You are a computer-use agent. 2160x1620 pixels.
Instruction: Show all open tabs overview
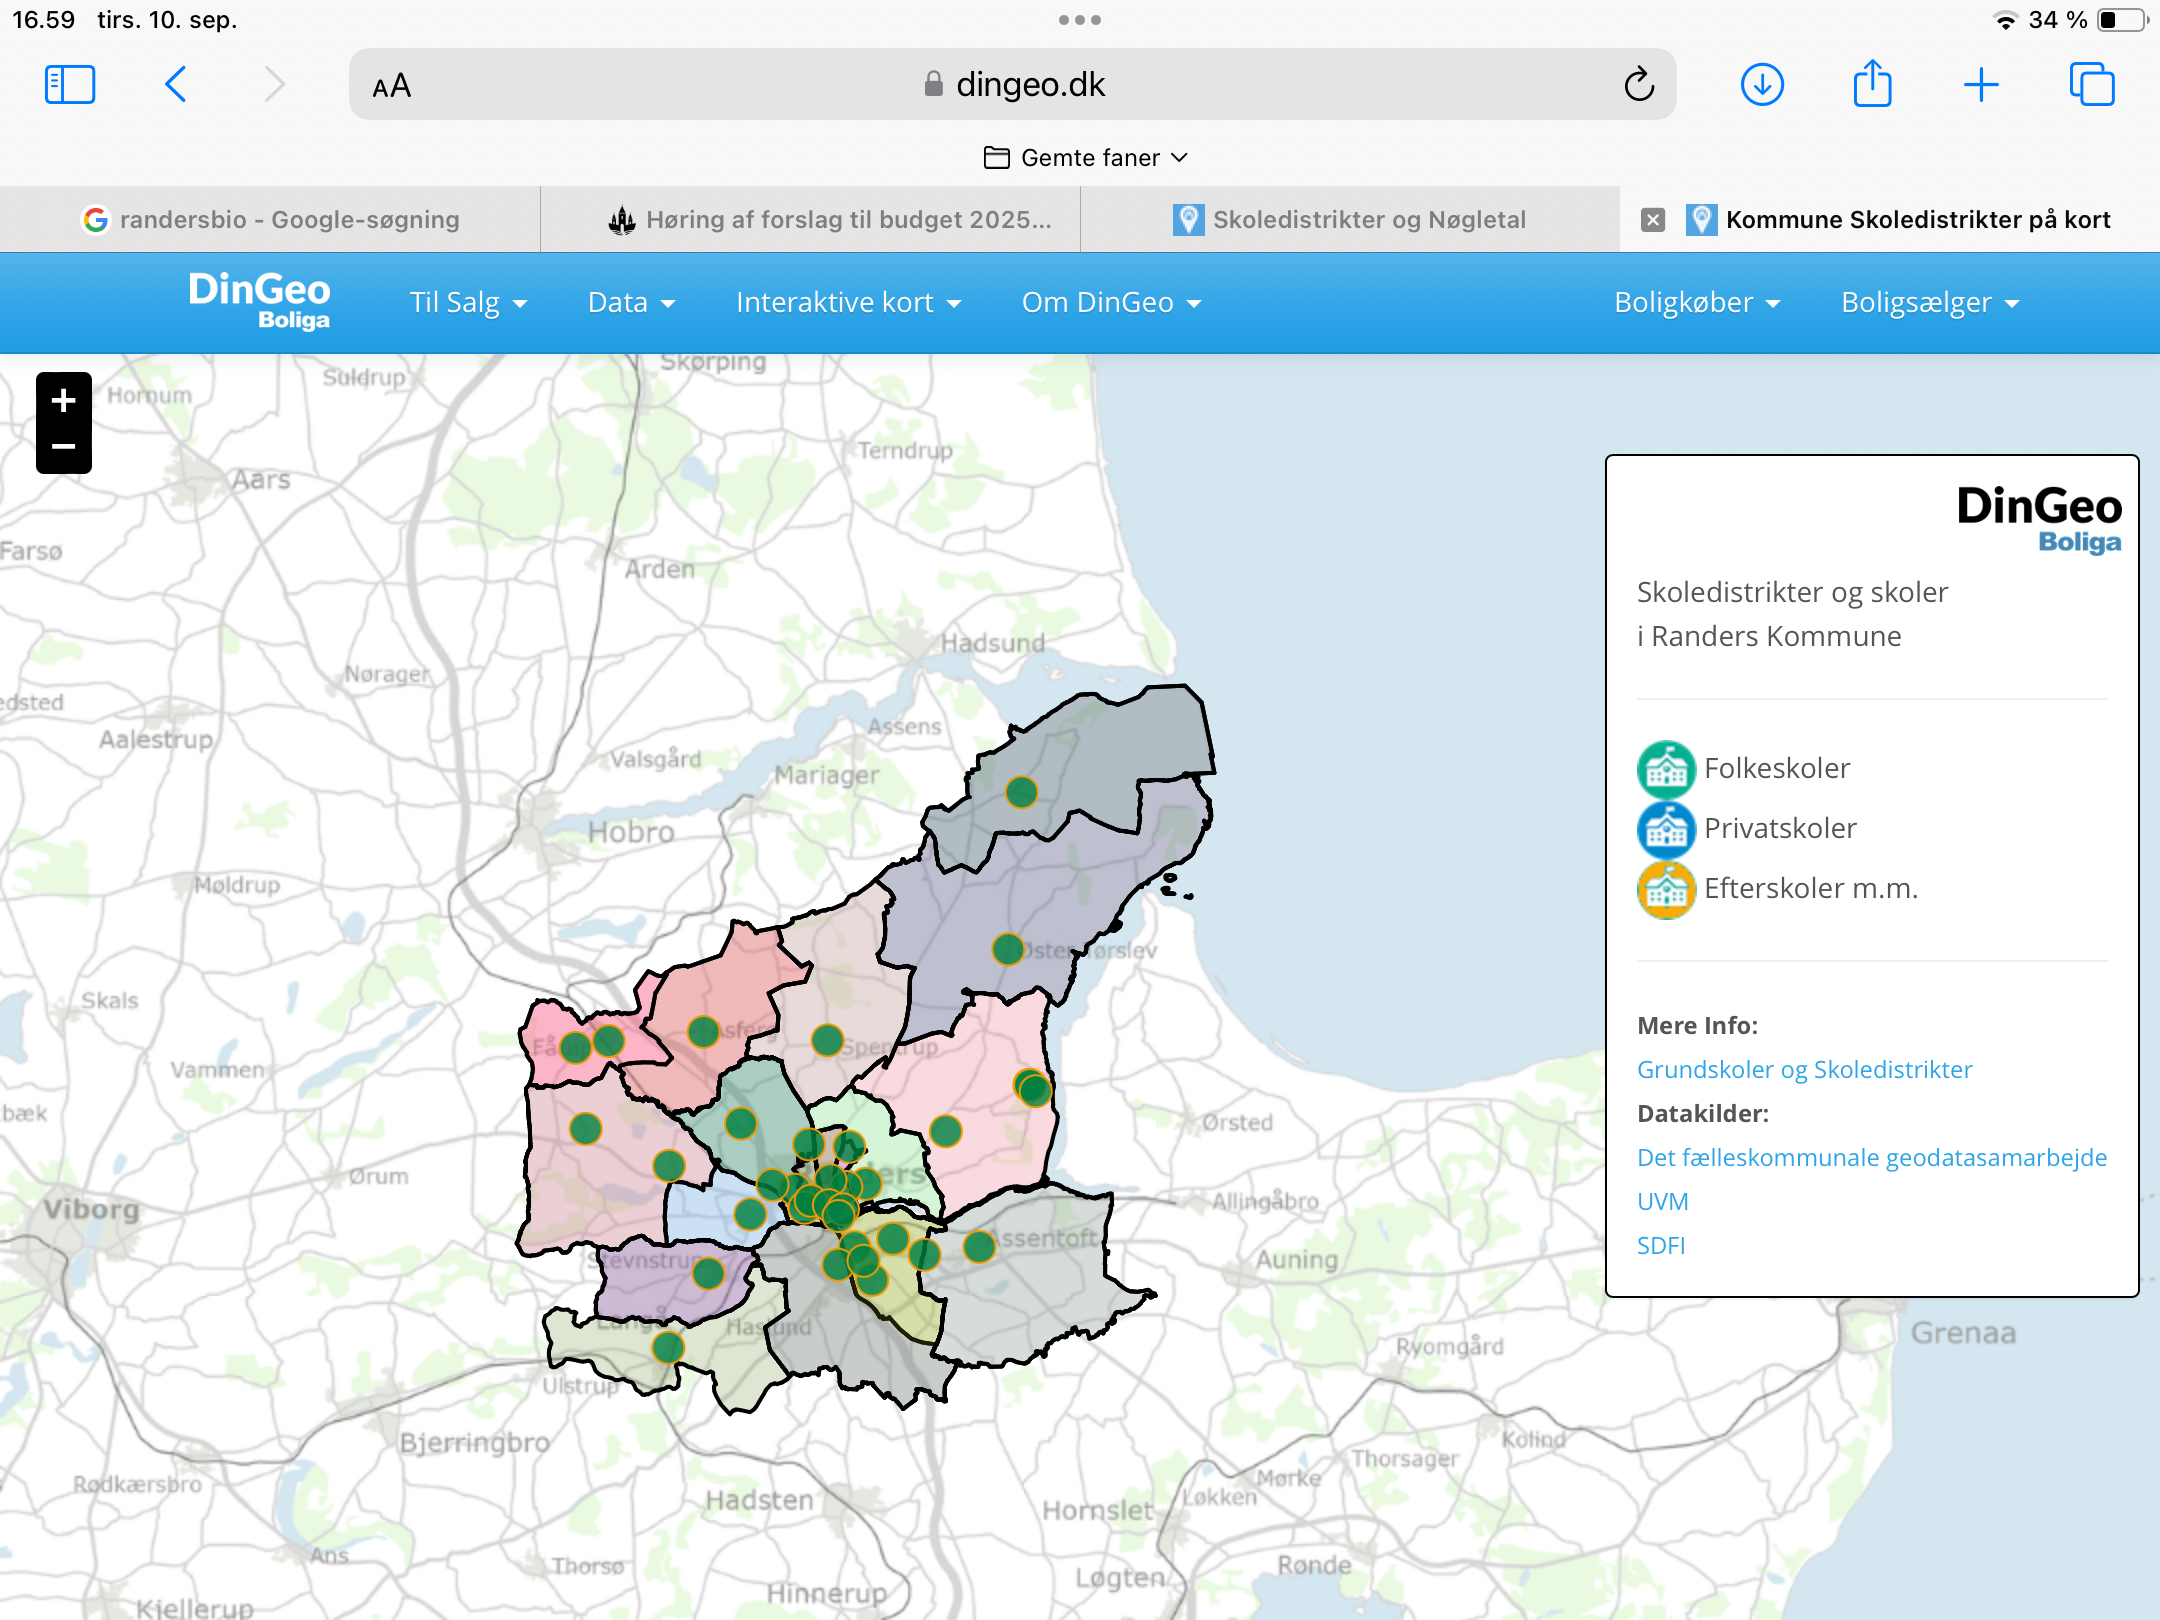(x=2092, y=85)
